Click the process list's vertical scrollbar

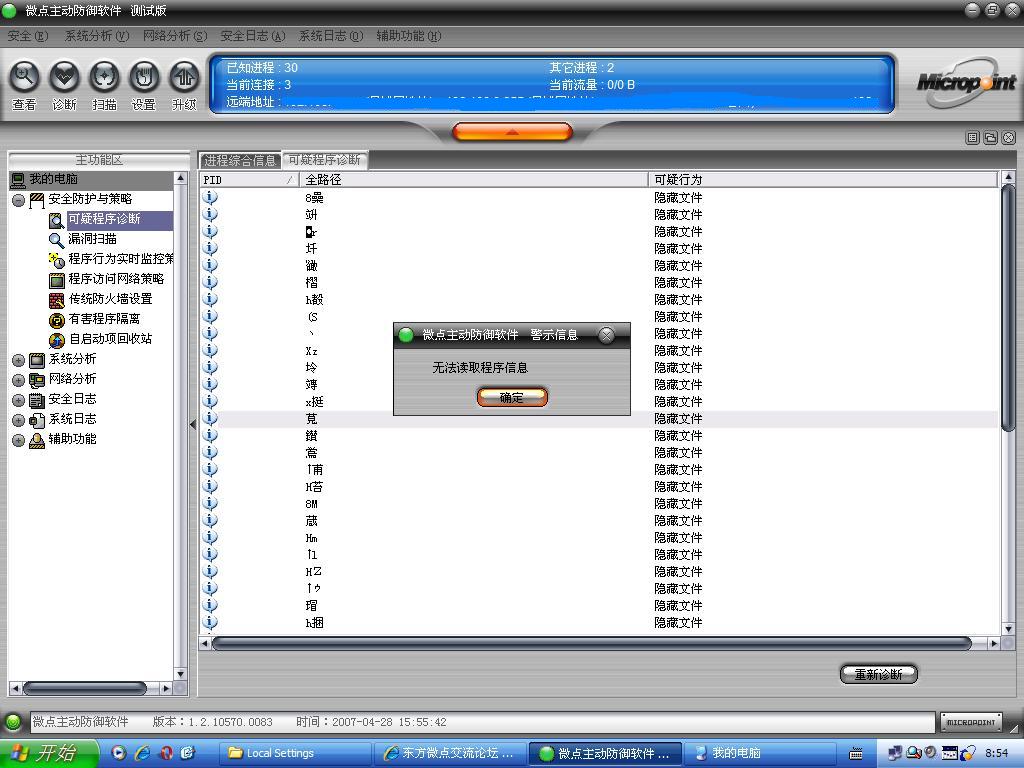[x=1008, y=307]
